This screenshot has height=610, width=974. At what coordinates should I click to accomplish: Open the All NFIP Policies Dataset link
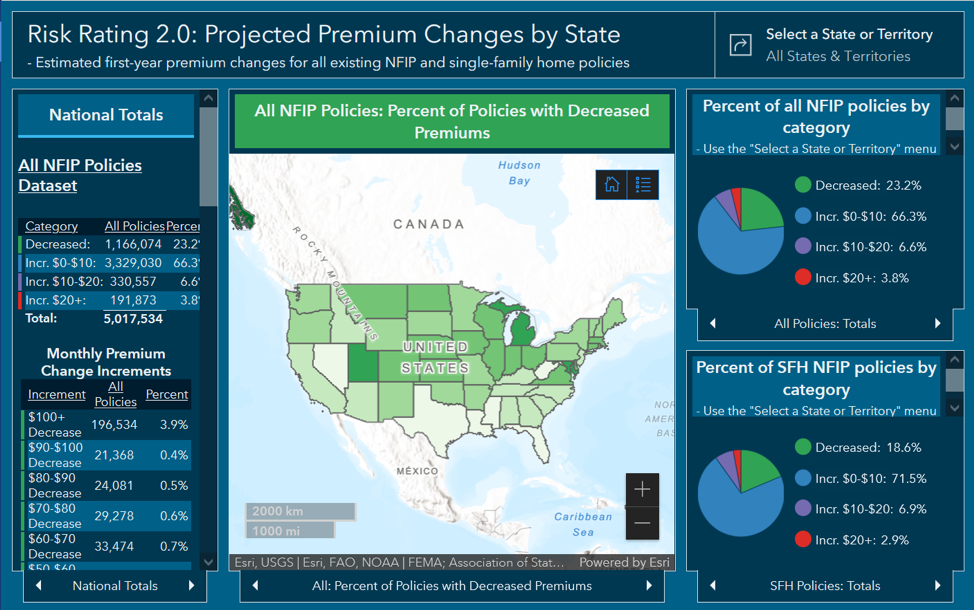coord(80,175)
